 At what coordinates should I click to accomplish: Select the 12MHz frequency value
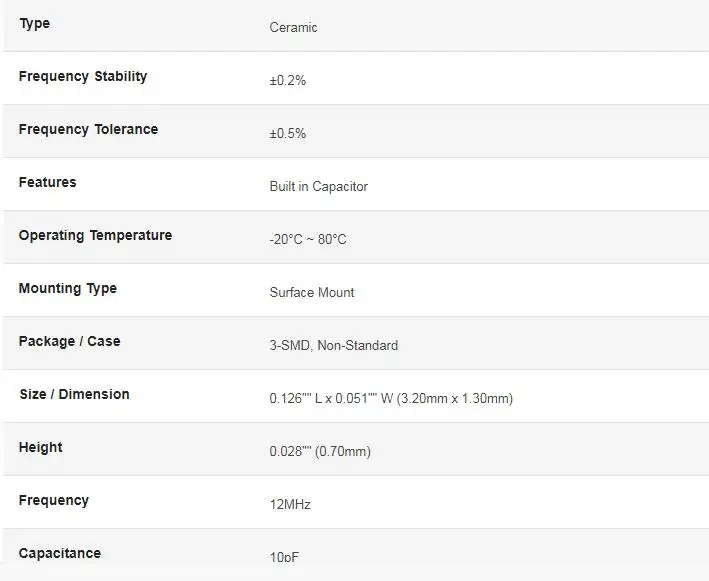(x=290, y=505)
